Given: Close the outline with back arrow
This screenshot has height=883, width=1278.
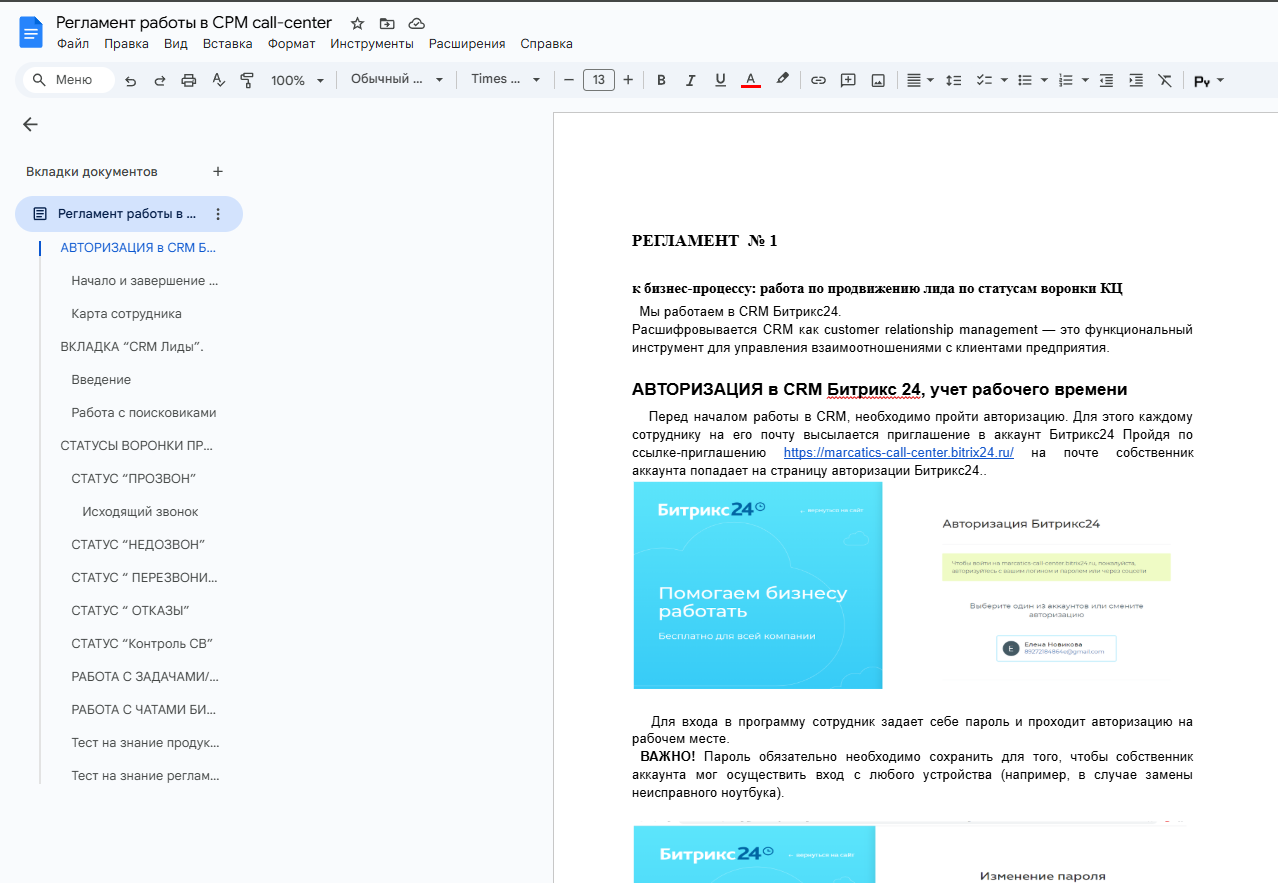Looking at the screenshot, I should (30, 124).
